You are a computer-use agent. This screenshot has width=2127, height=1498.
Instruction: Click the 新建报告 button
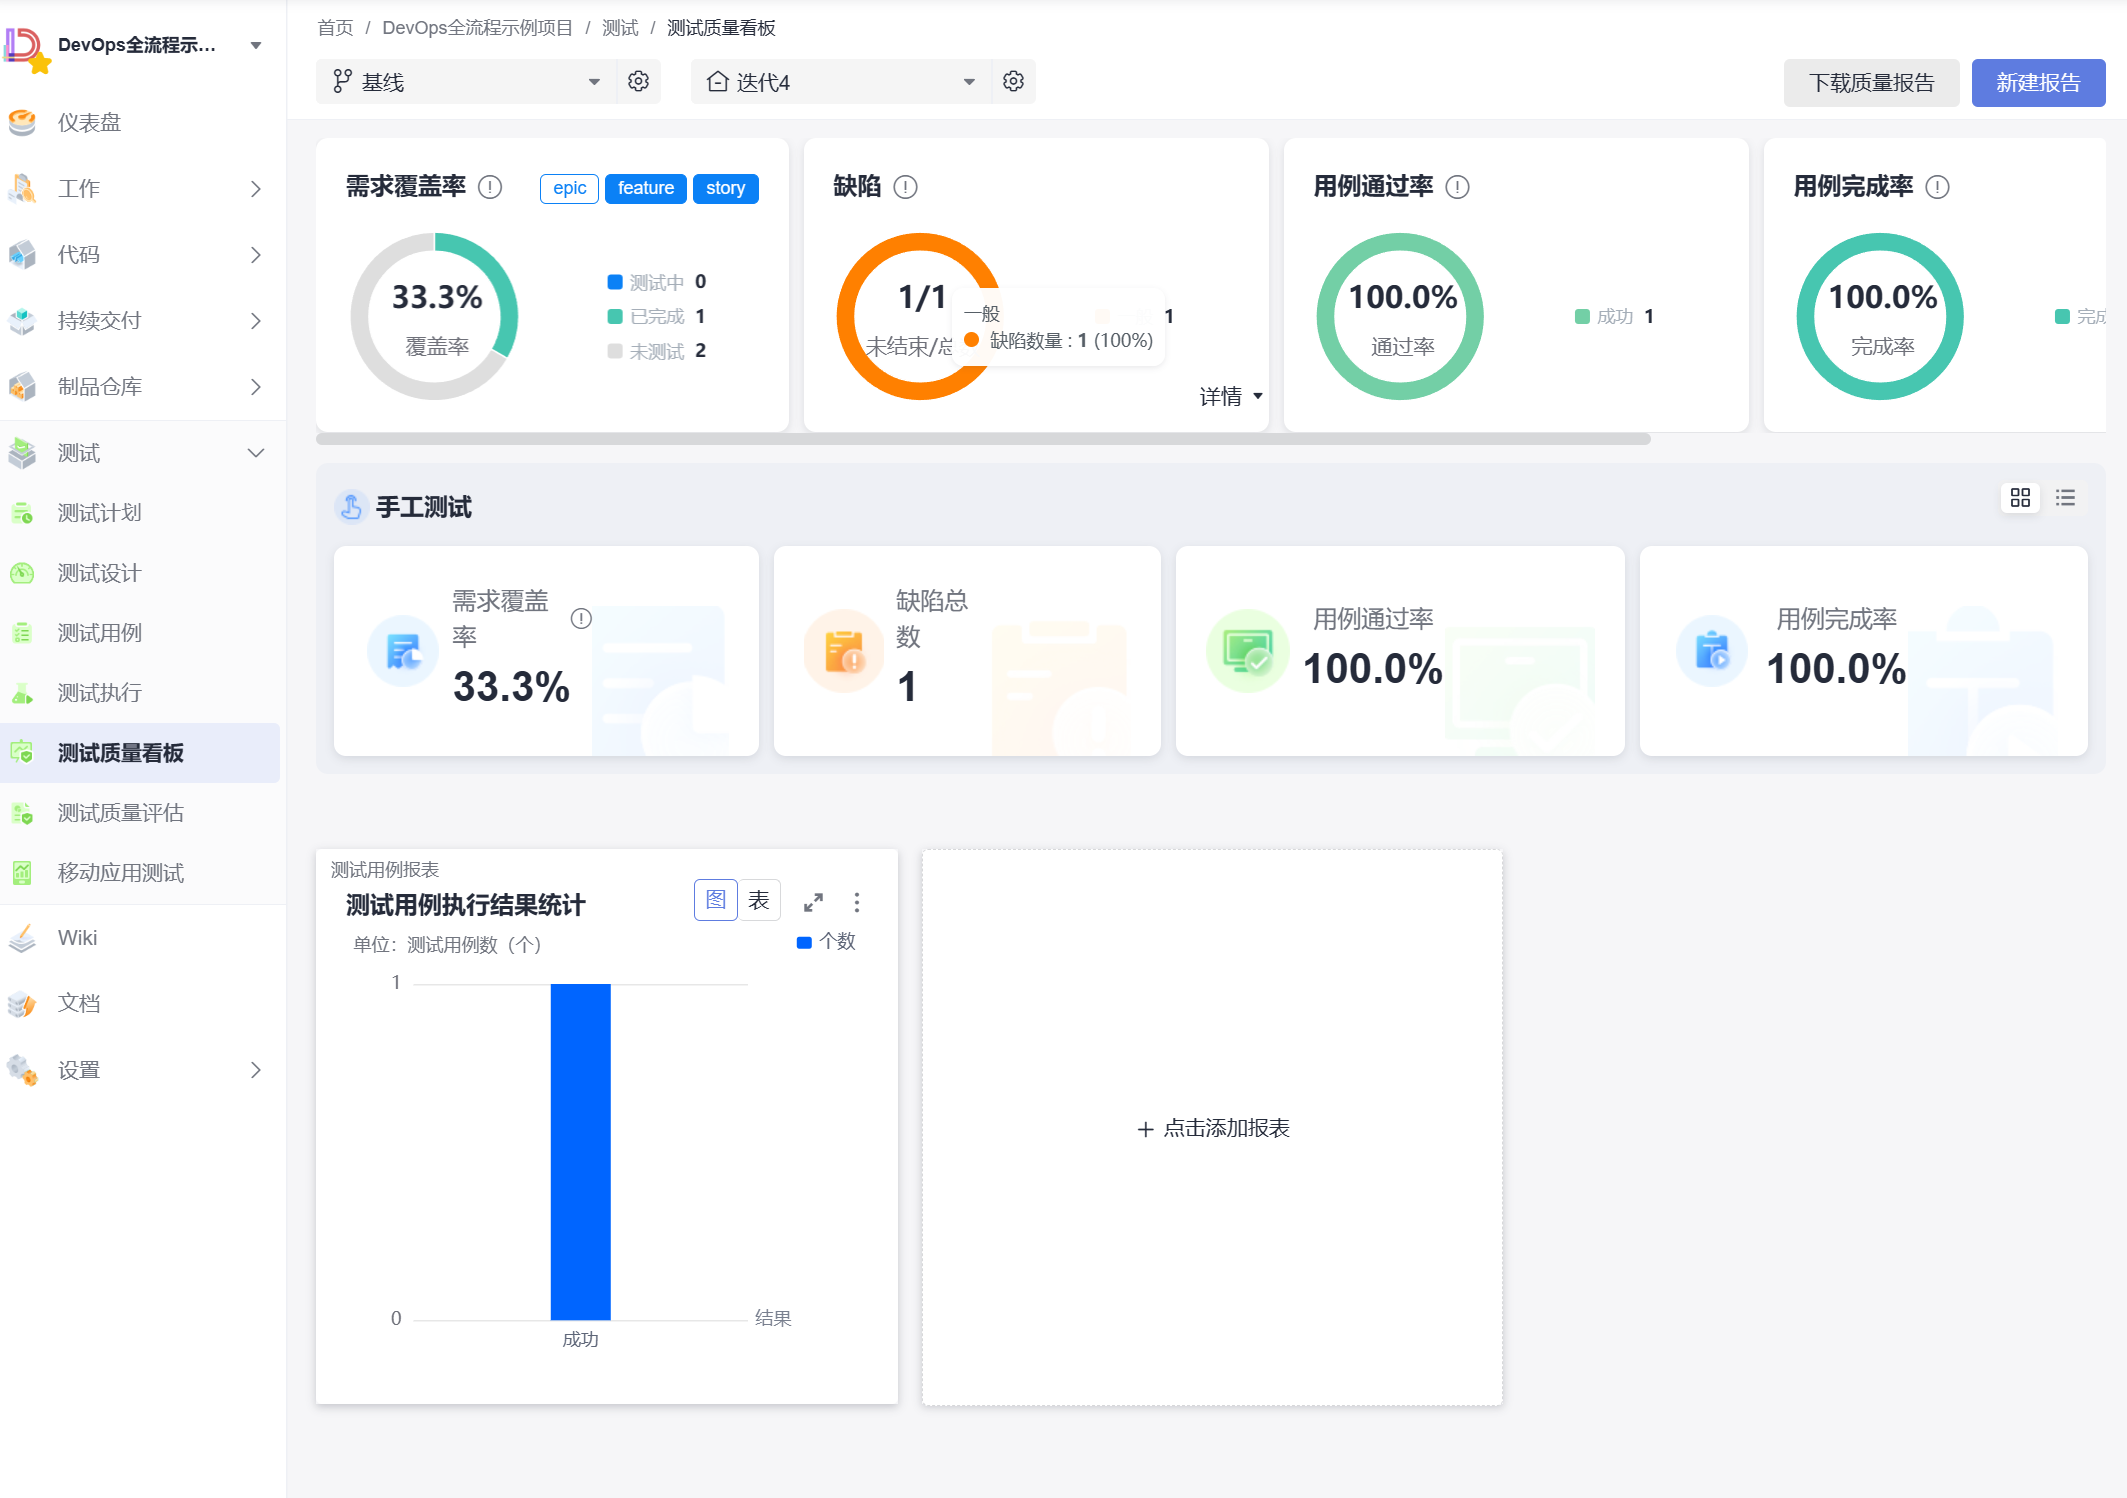(x=2037, y=82)
